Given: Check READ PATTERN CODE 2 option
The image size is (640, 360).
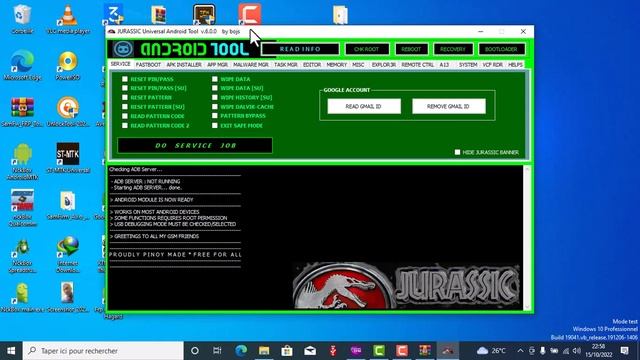Looking at the screenshot, I should [125, 125].
